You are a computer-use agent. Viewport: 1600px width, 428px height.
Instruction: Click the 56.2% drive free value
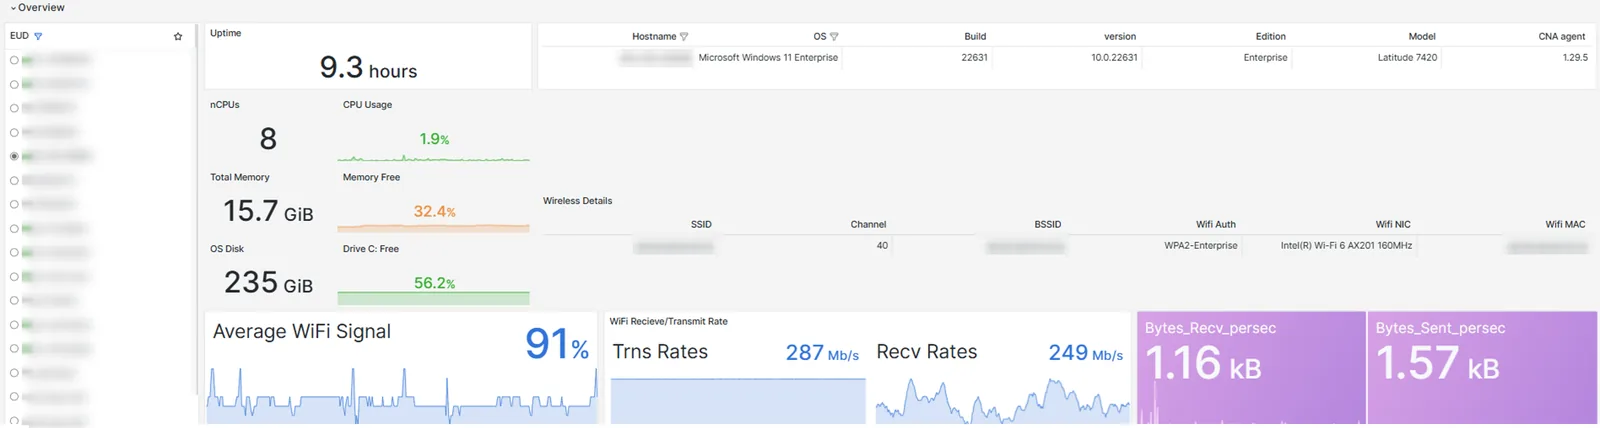tap(434, 283)
